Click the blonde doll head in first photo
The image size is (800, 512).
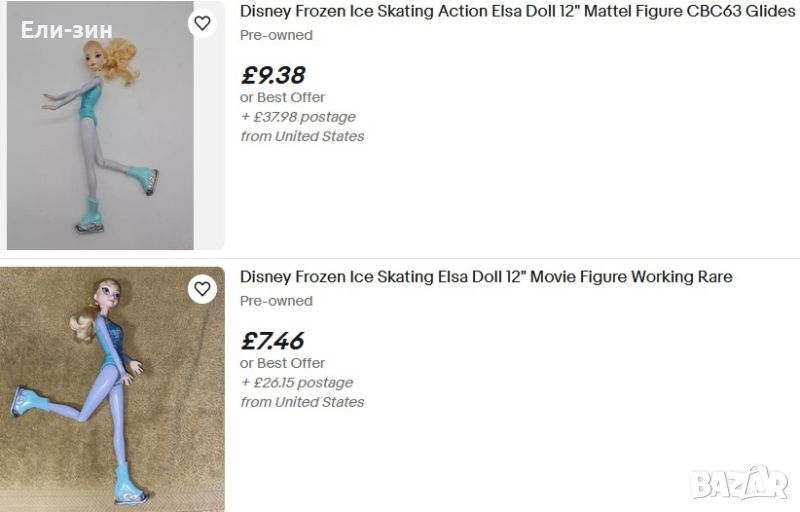116,60
